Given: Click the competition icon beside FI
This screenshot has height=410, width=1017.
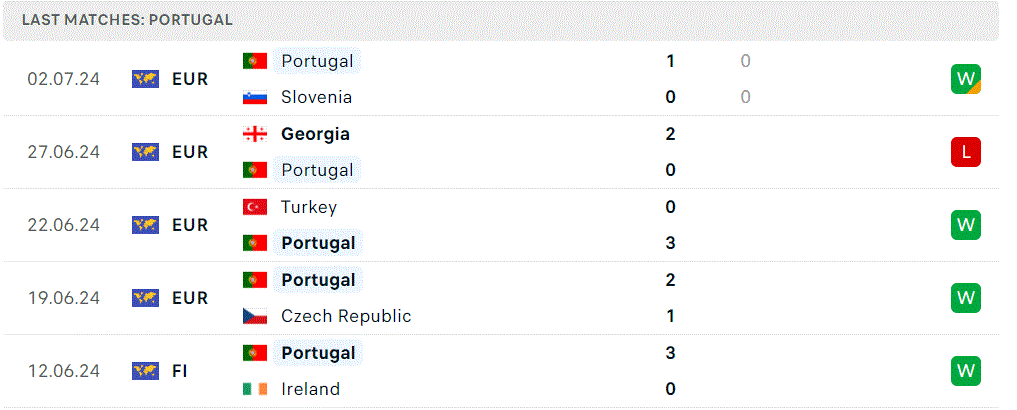Looking at the screenshot, I should point(145,371).
